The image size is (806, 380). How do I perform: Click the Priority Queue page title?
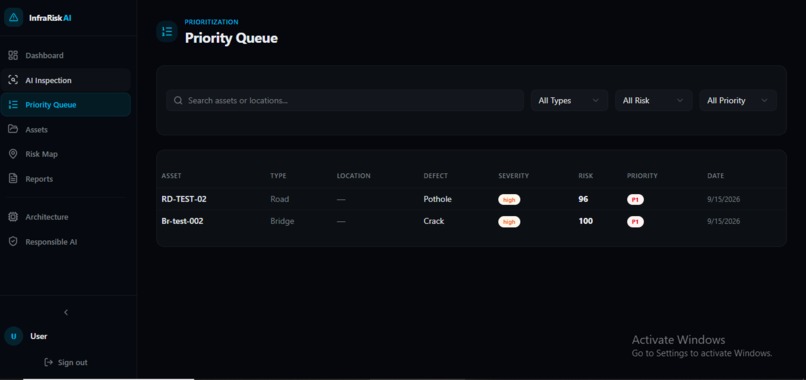[231, 38]
